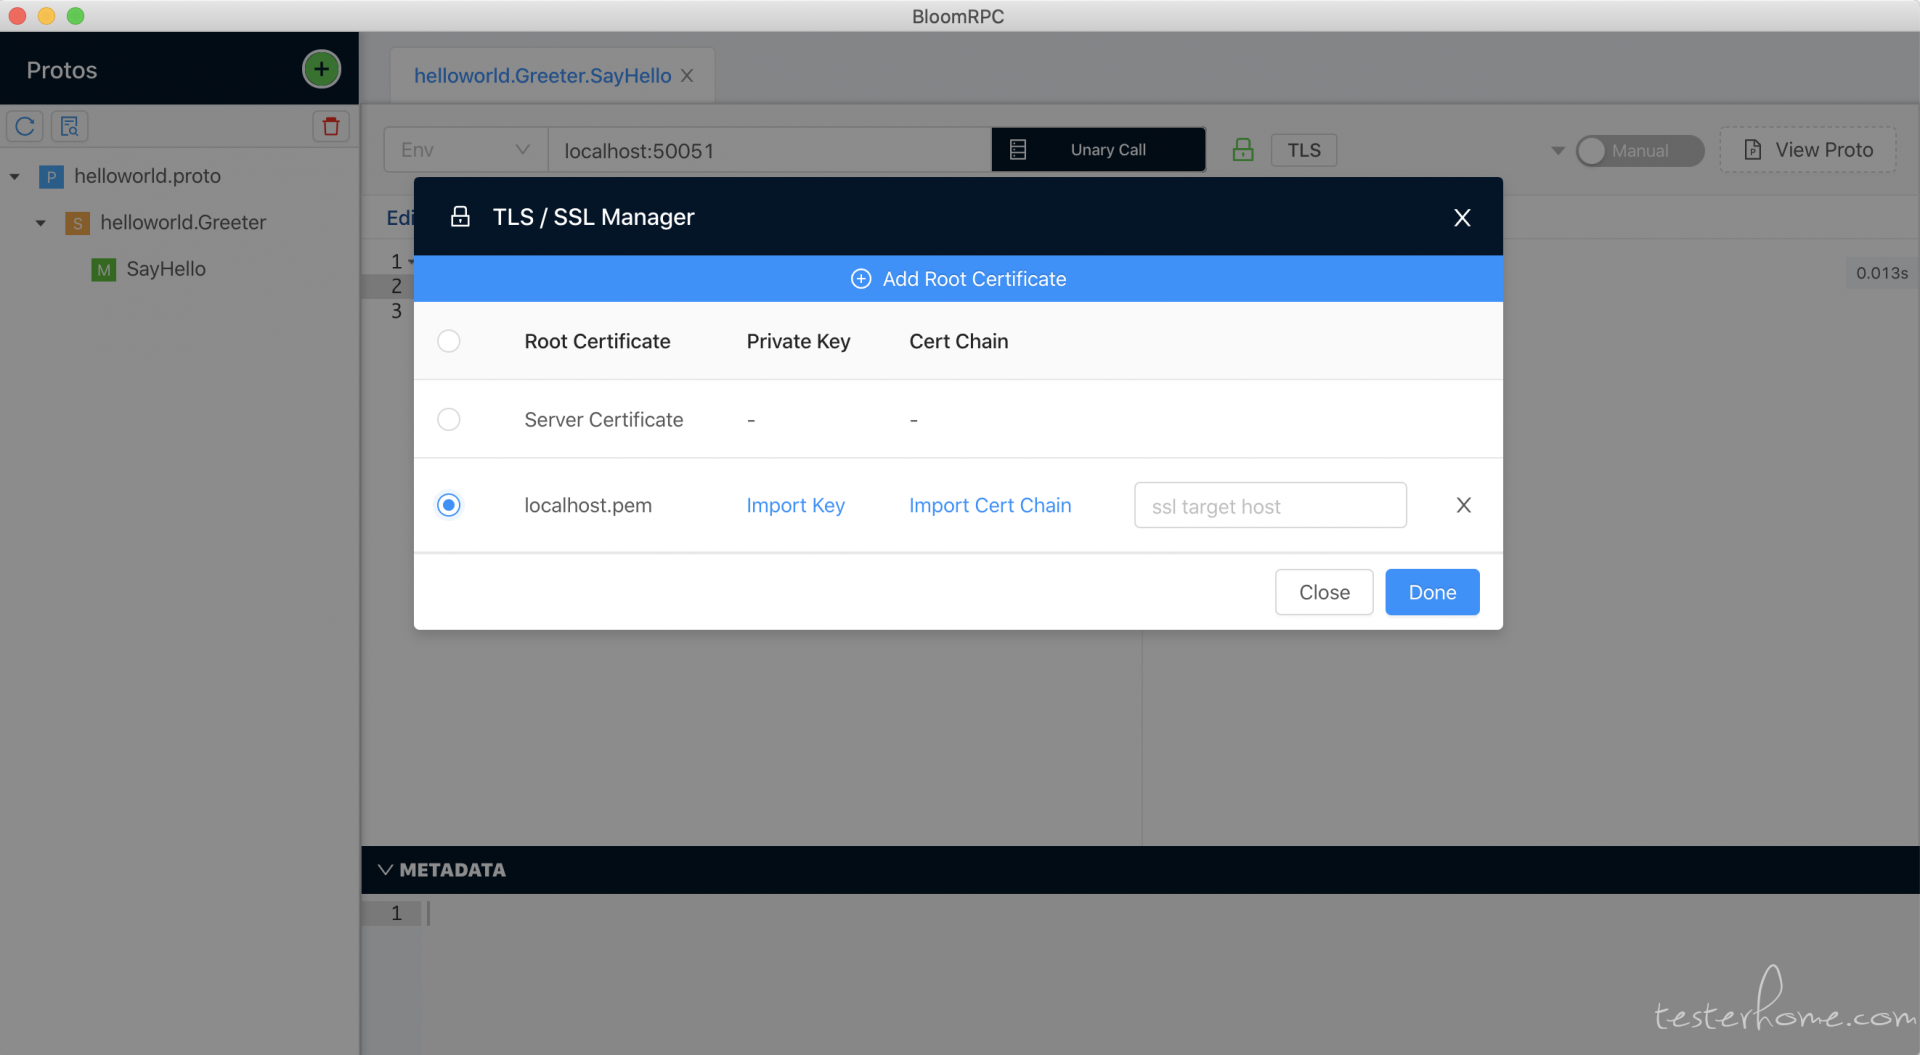Image resolution: width=1920 pixels, height=1055 pixels.
Task: Select helloworld.proto in tree
Action: coord(147,176)
